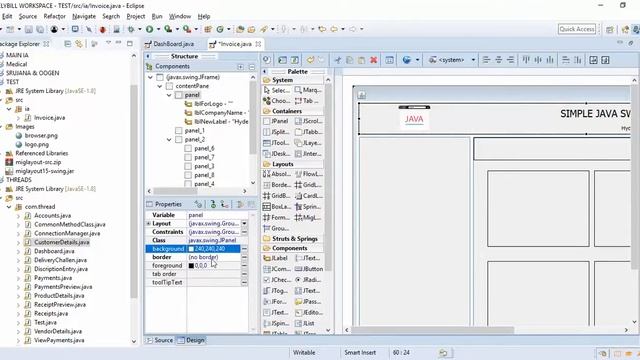Click Link with Editor icon in Package Explorer
This screenshot has width=640, height=360.
click(x=79, y=44)
